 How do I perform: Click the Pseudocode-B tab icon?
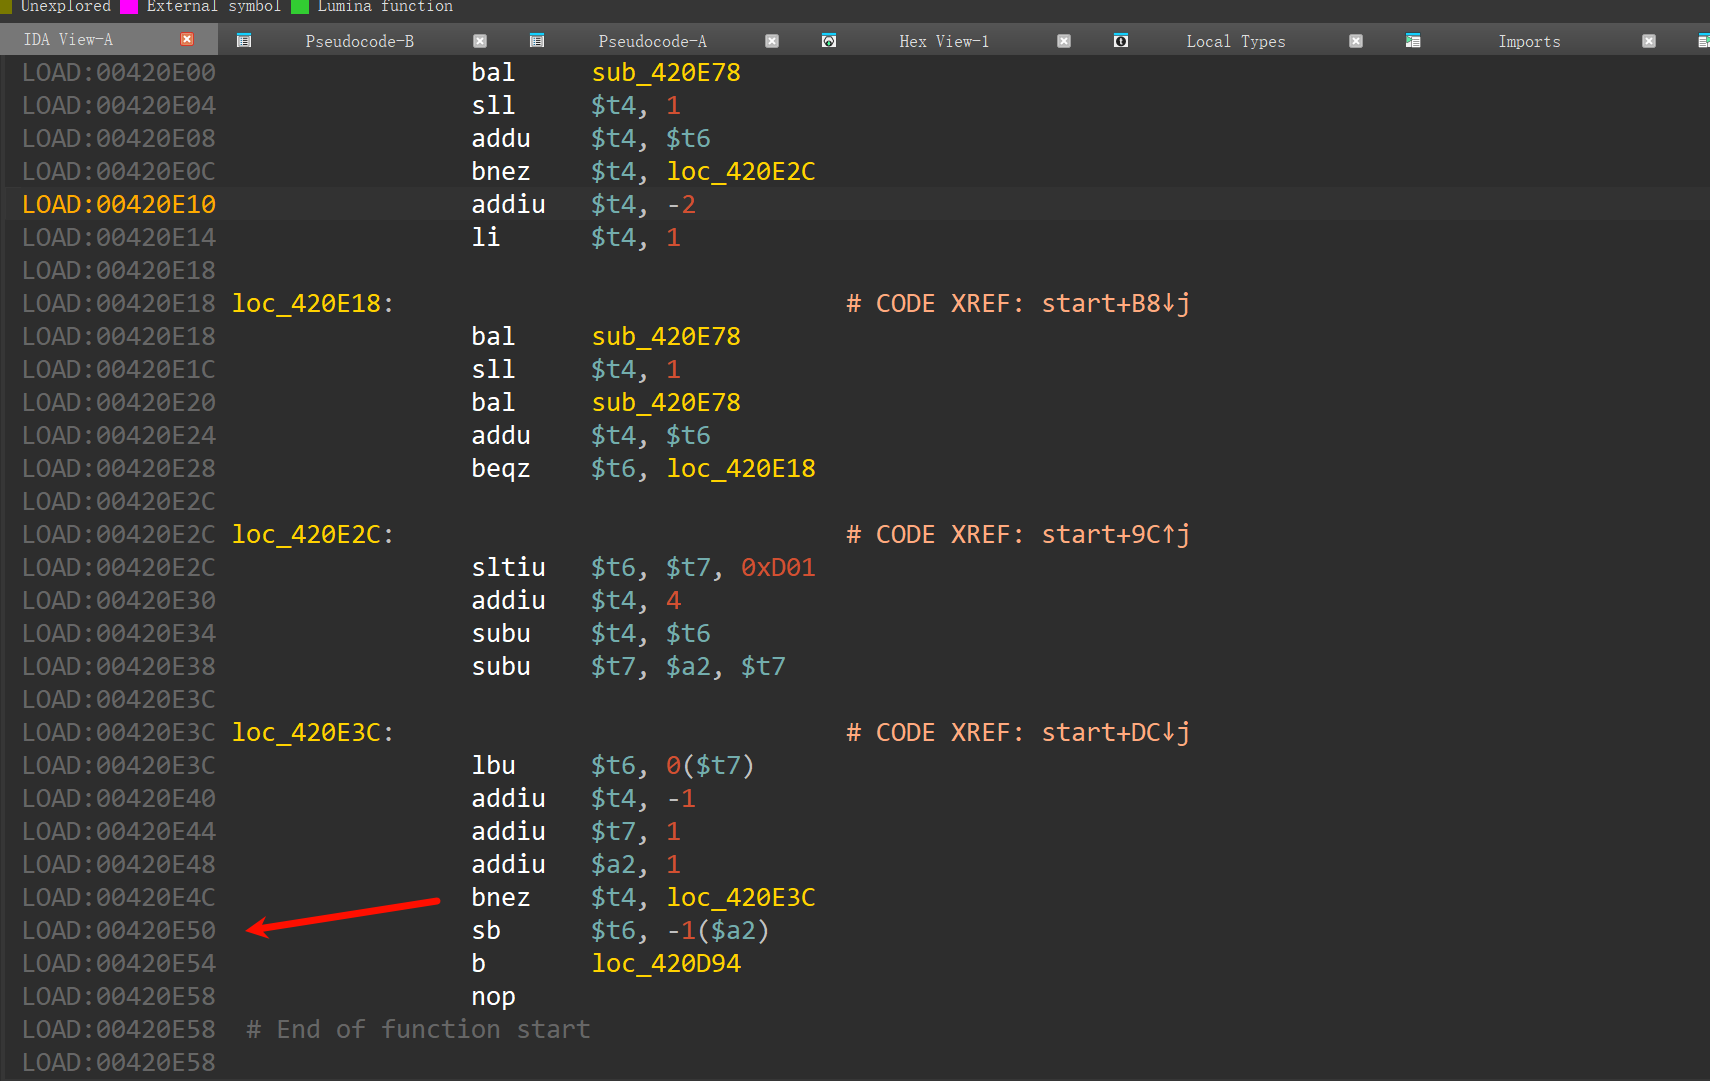[x=243, y=41]
